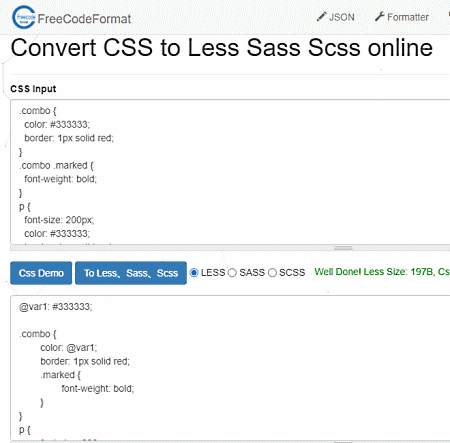450x443 pixels.
Task: Select the SASS radio button
Action: pos(232,273)
